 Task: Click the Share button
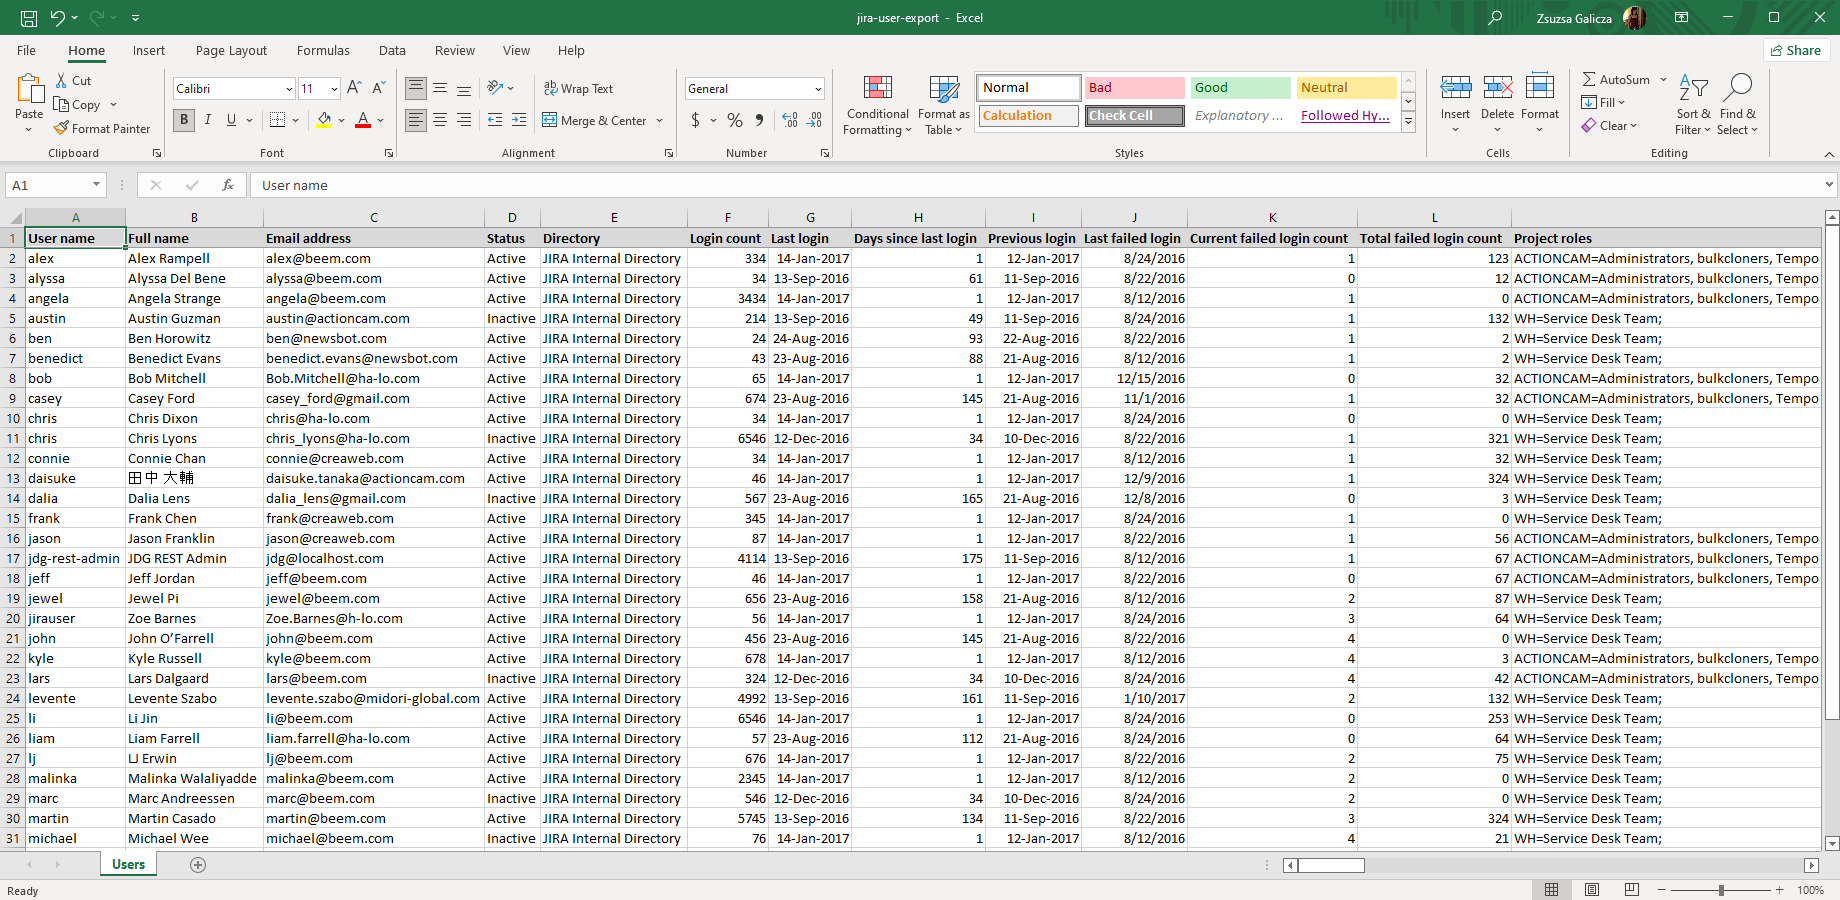pos(1796,51)
